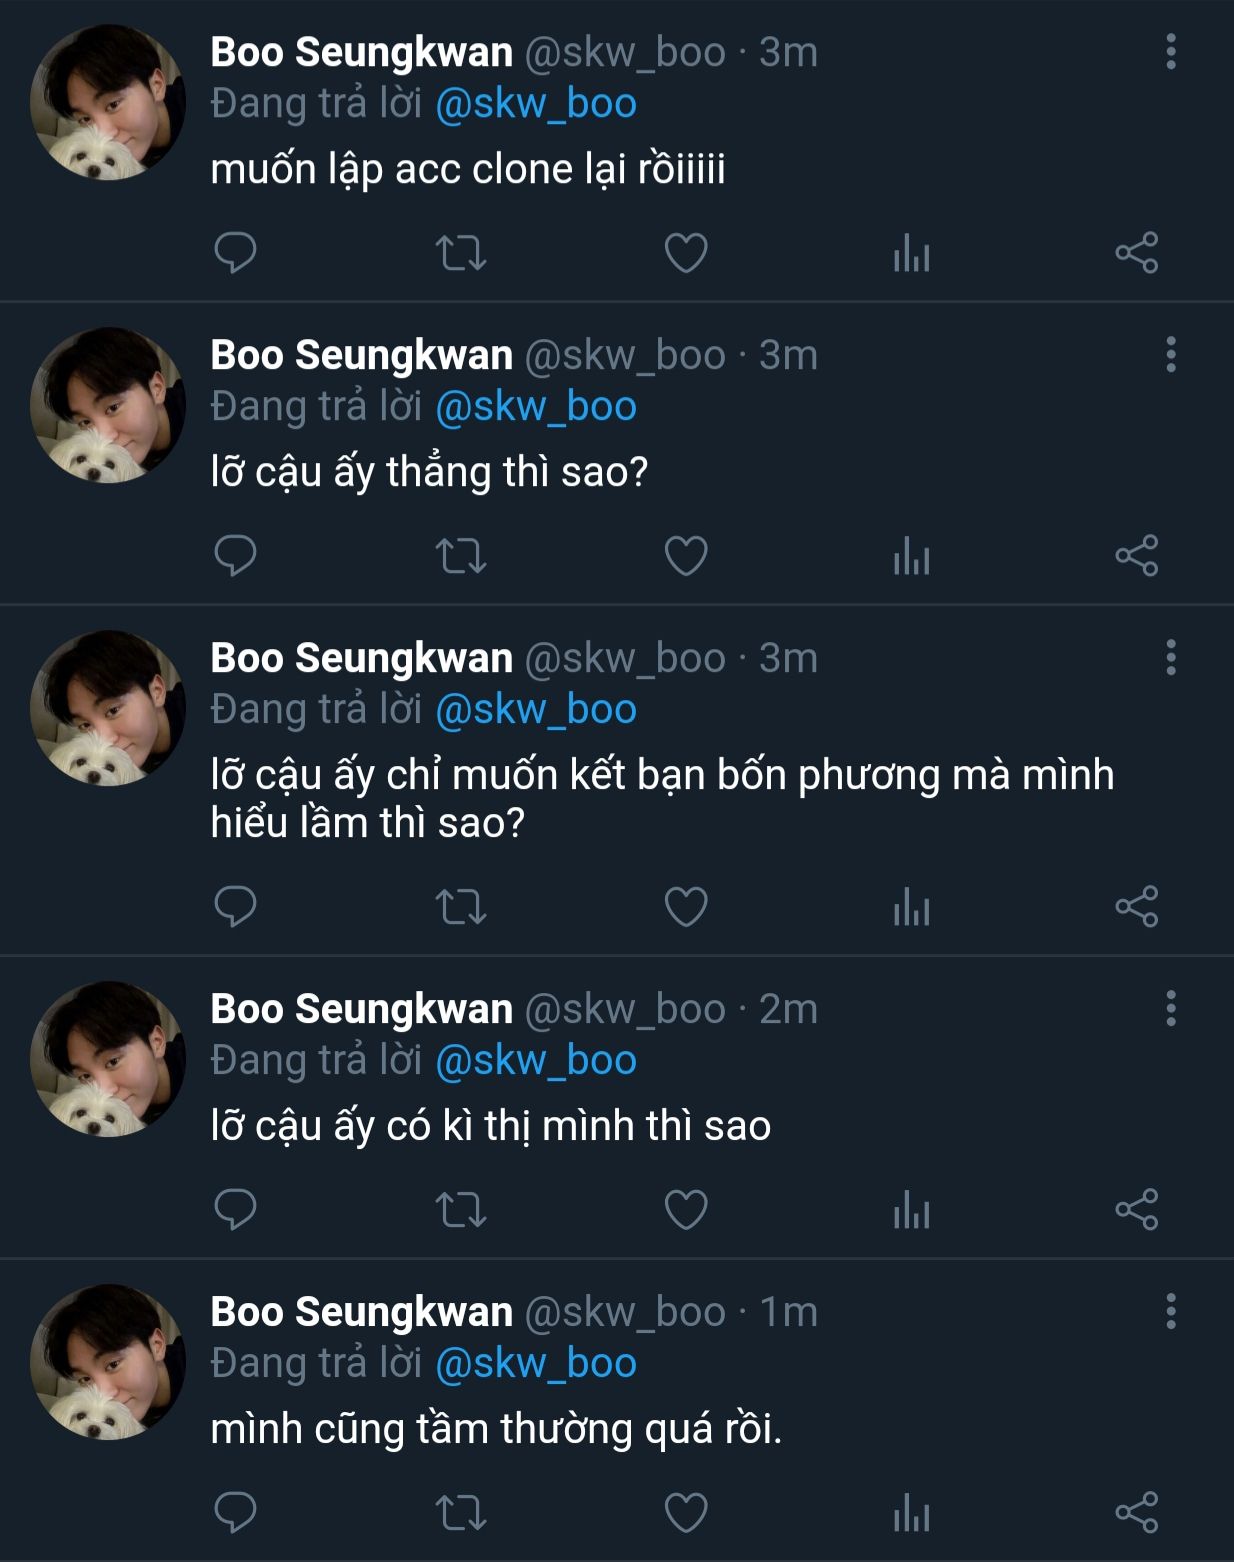Like the "lỡ cậu ấy thẳng thì sao?" tweet
1234x1562 pixels.
(x=686, y=556)
